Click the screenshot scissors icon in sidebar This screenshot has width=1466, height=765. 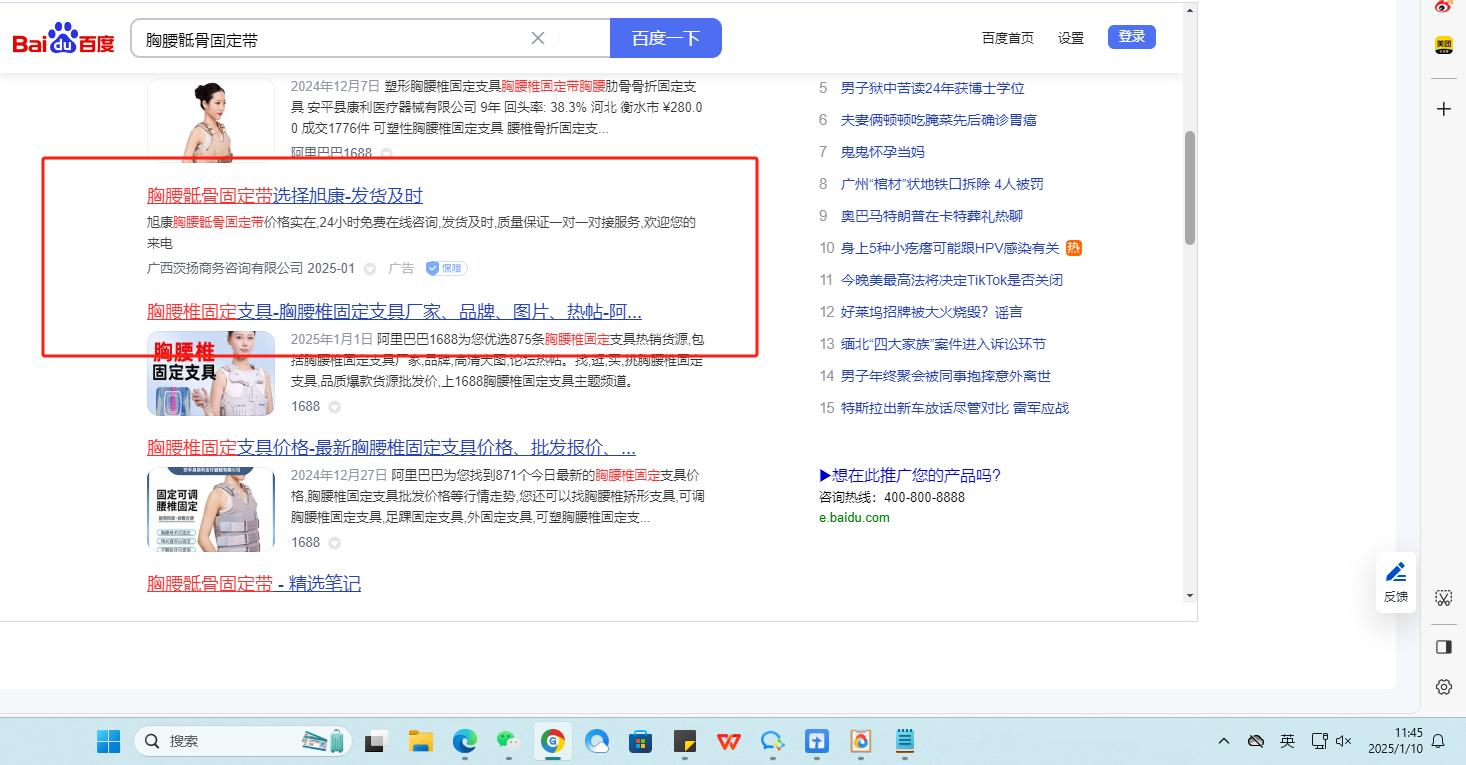tap(1443, 598)
